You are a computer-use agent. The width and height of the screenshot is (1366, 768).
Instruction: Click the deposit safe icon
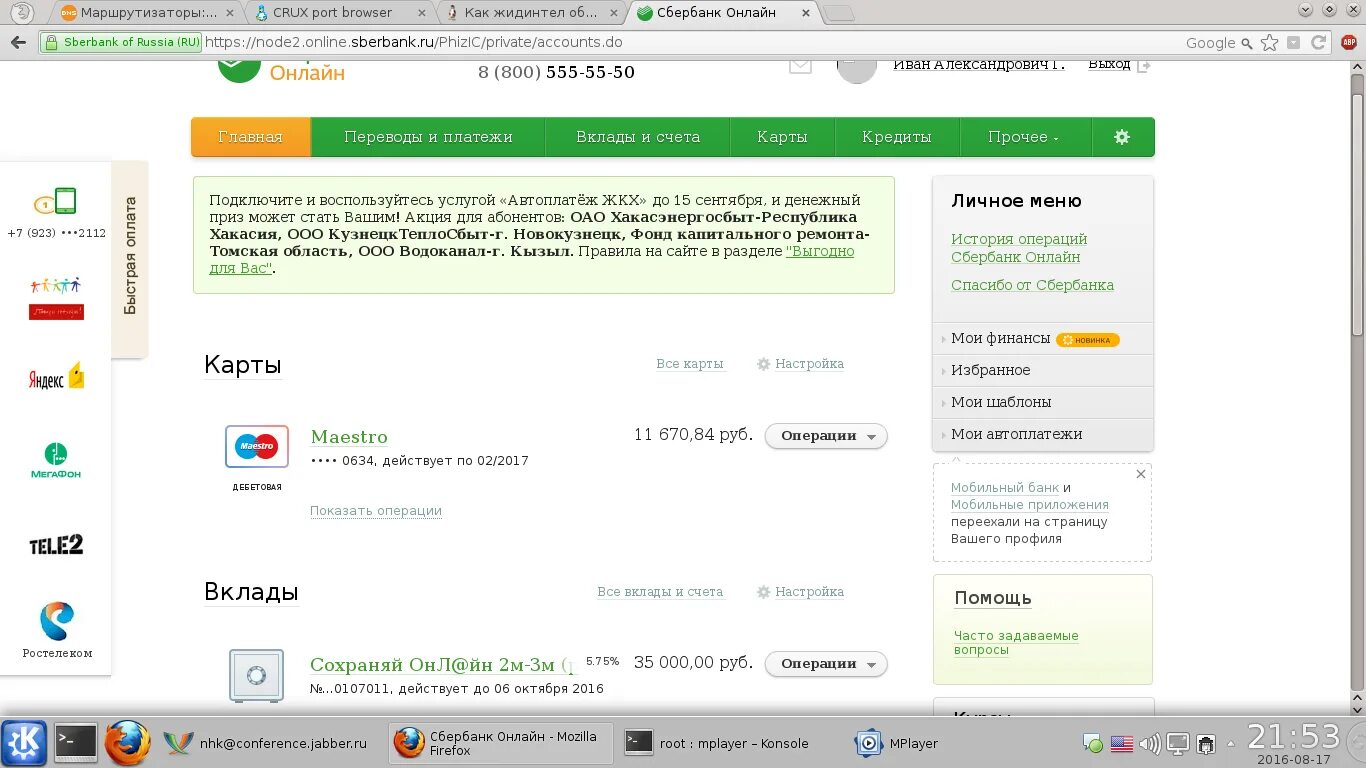(257, 675)
